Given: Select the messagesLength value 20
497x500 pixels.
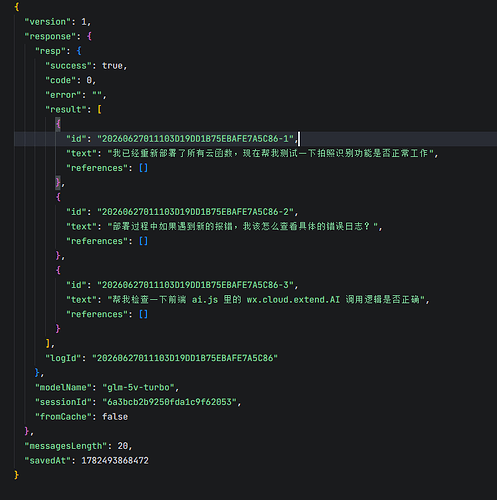Looking at the screenshot, I should (x=122, y=446).
